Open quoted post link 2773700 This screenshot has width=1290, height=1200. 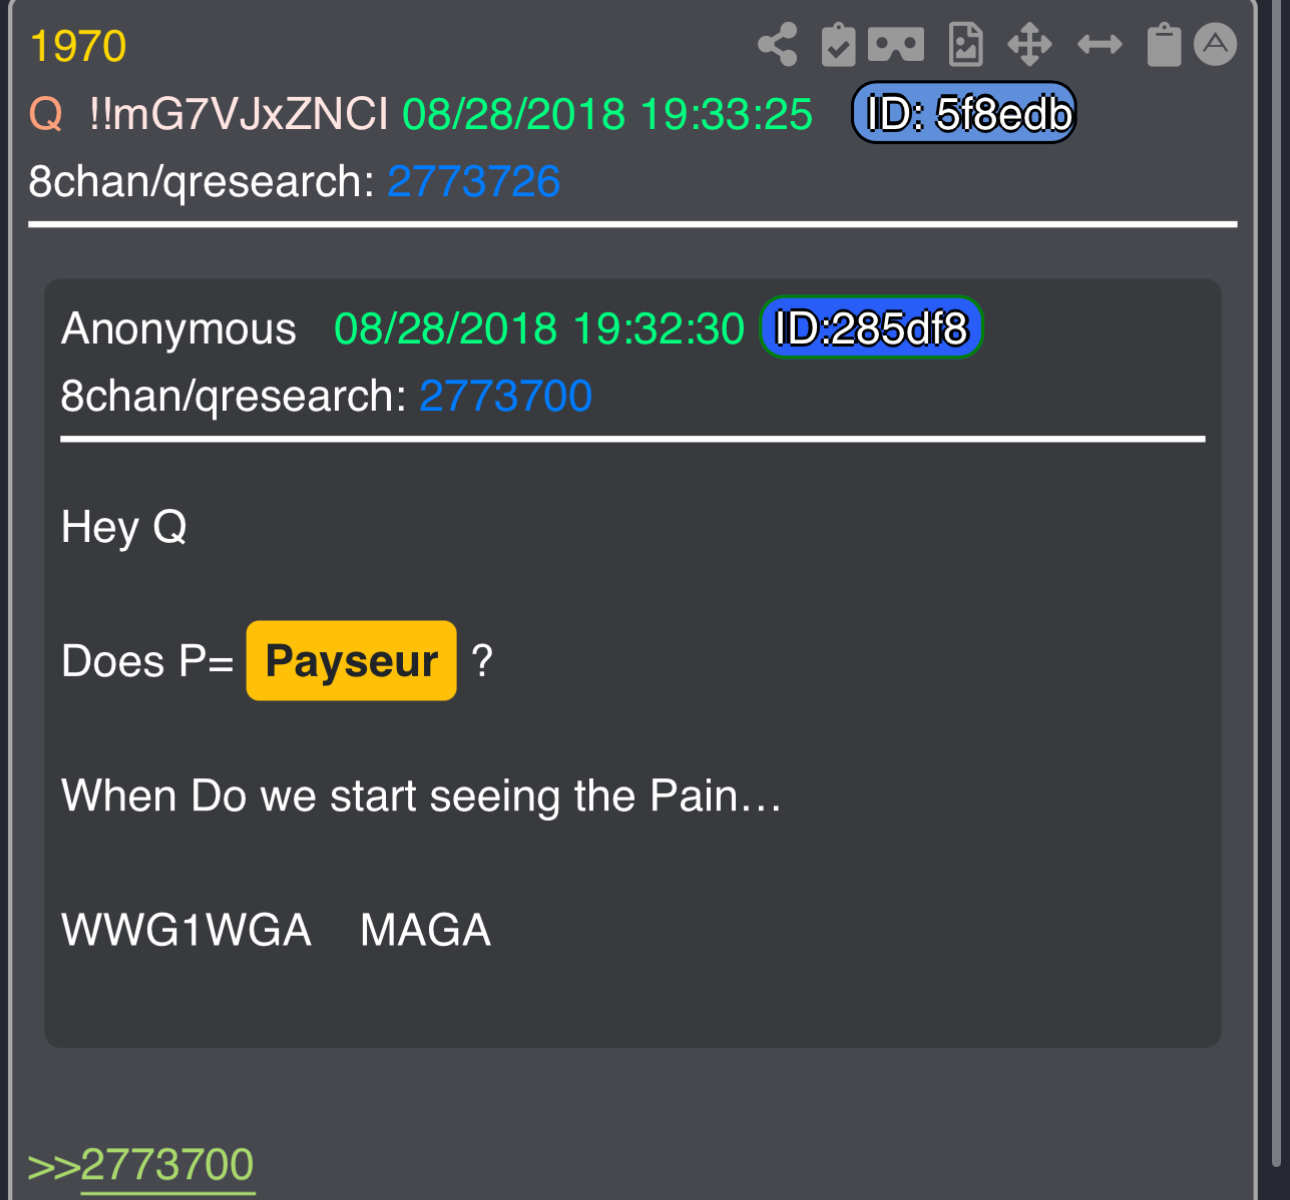[x=506, y=396]
